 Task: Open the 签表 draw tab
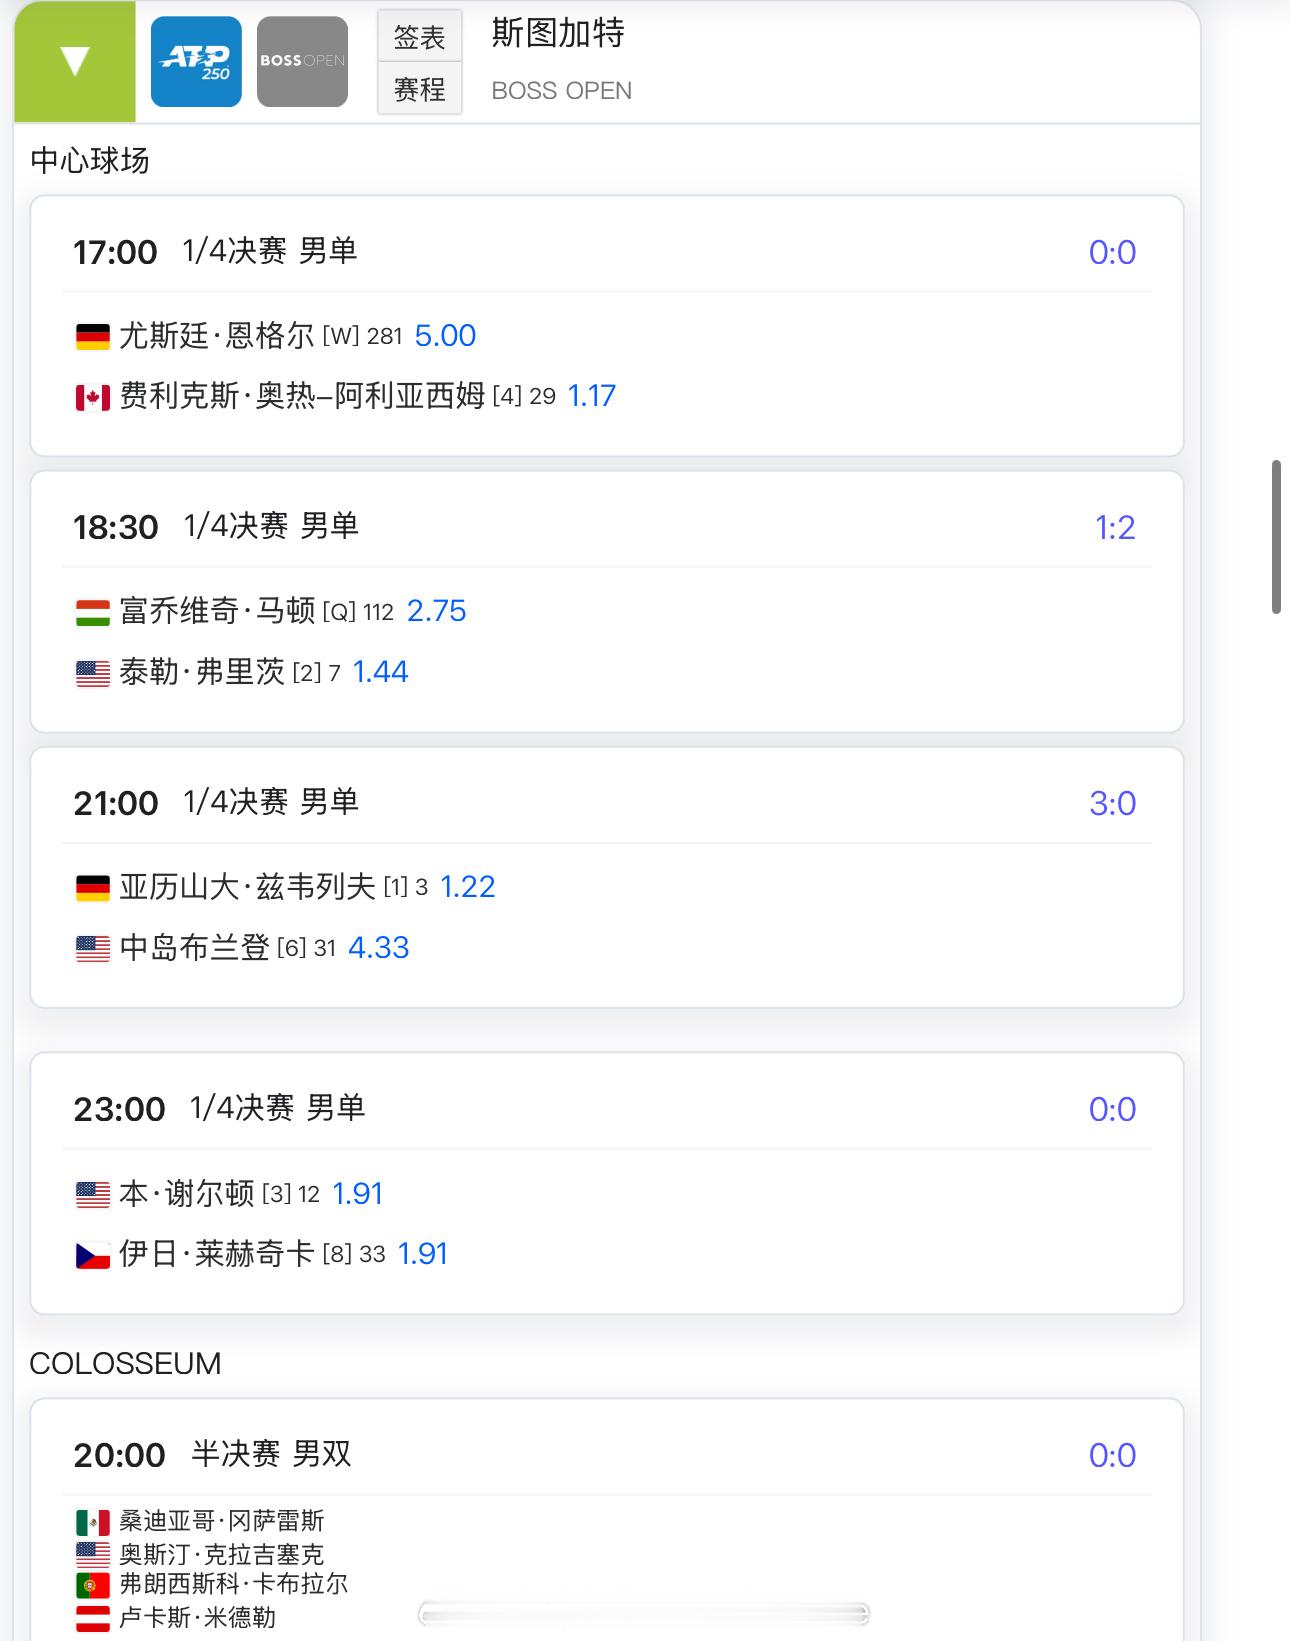point(420,37)
